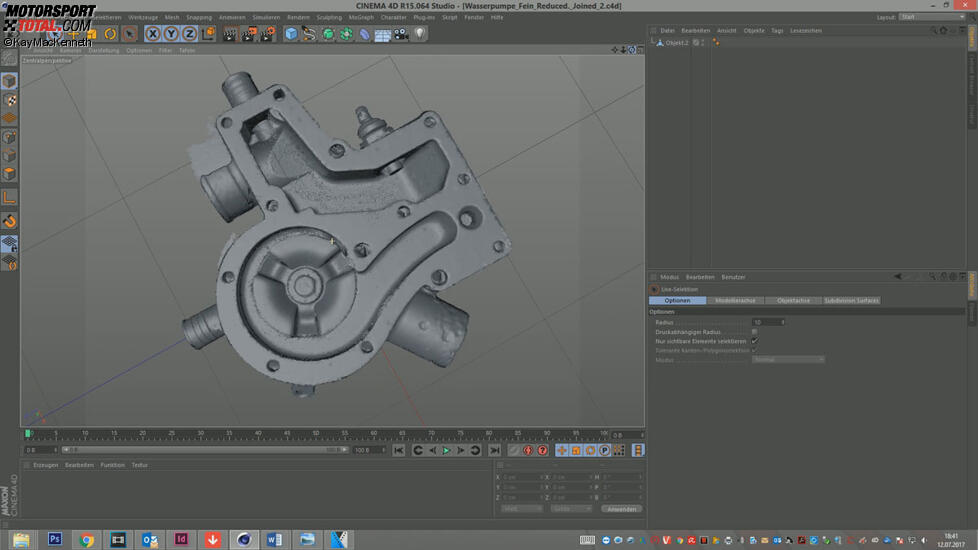
Task: Switch to the Modellierachse tab
Action: [735, 301]
